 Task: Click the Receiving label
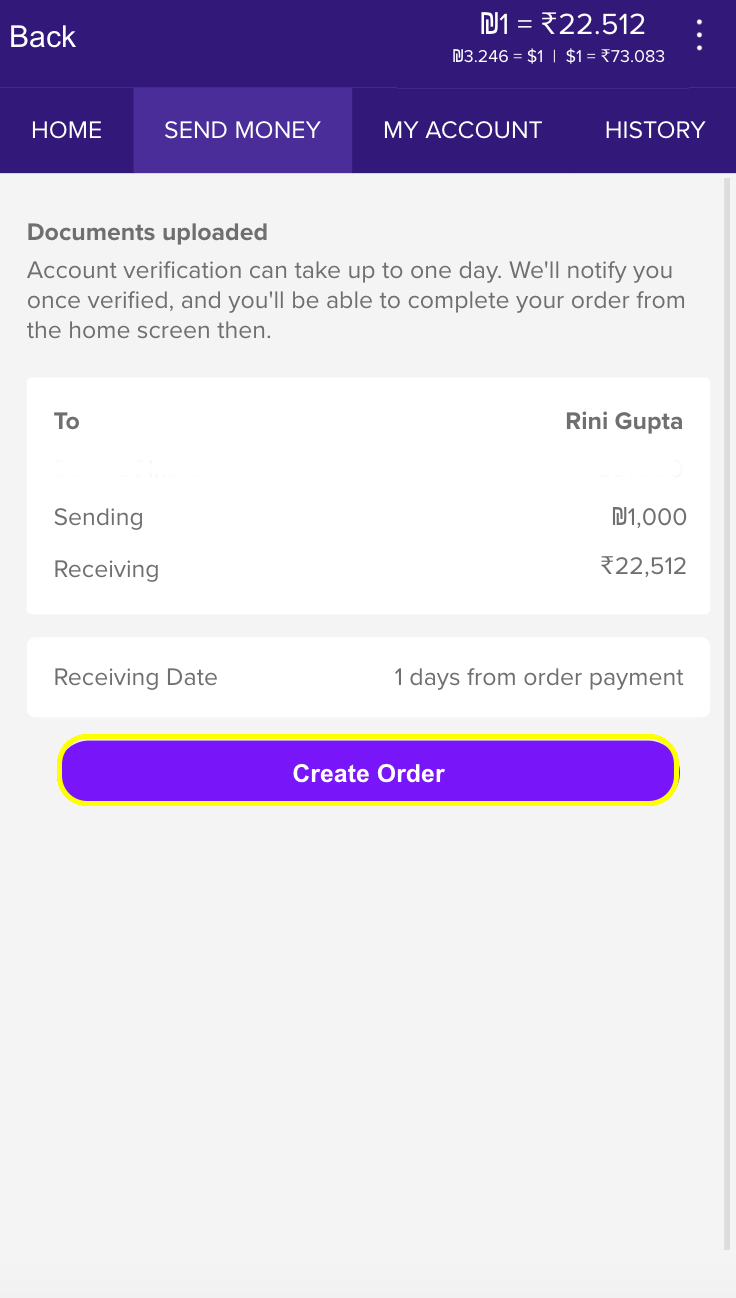click(x=106, y=569)
